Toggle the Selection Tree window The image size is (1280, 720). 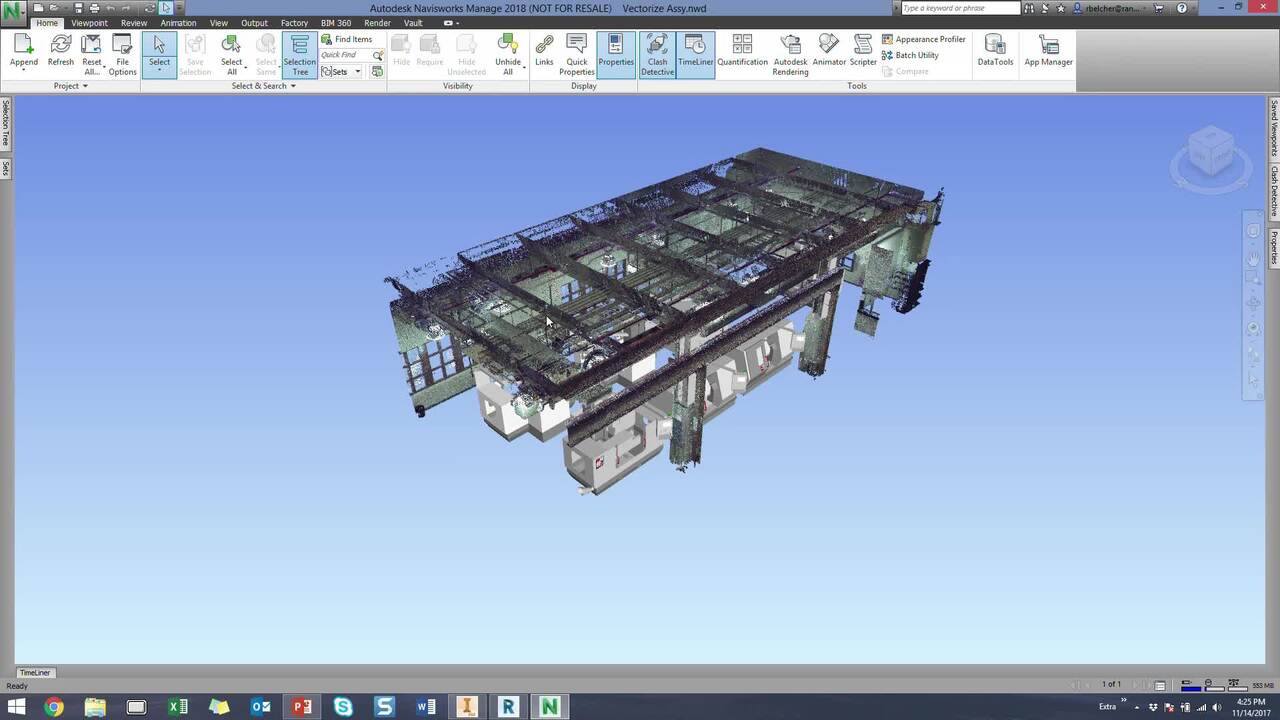point(300,55)
